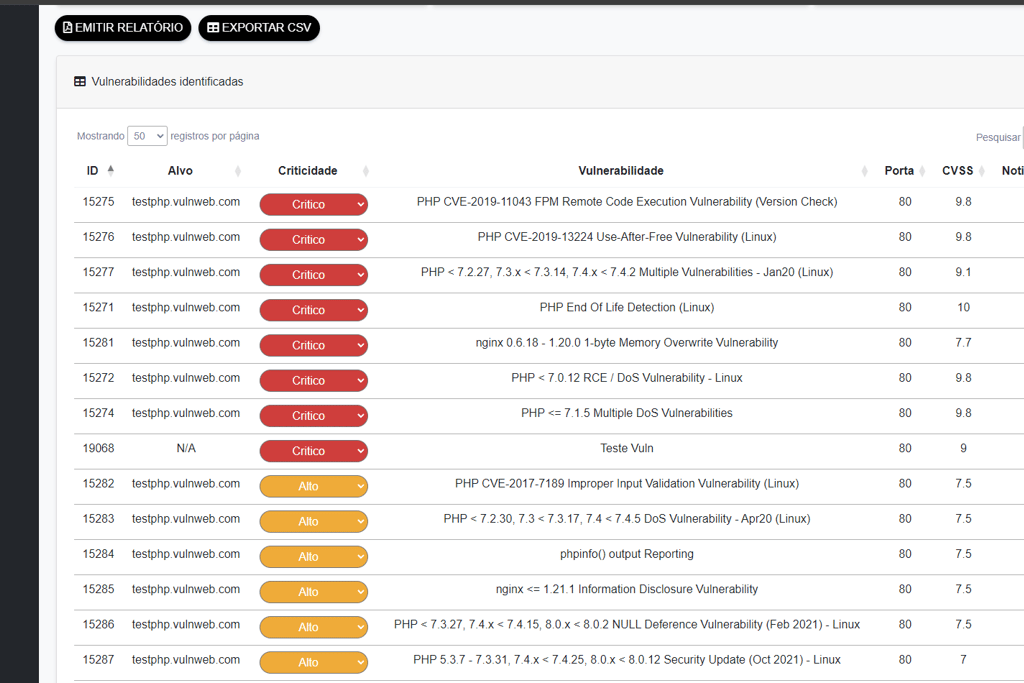Click the Pesquisar search field
This screenshot has height=683, width=1024.
click(1021, 137)
